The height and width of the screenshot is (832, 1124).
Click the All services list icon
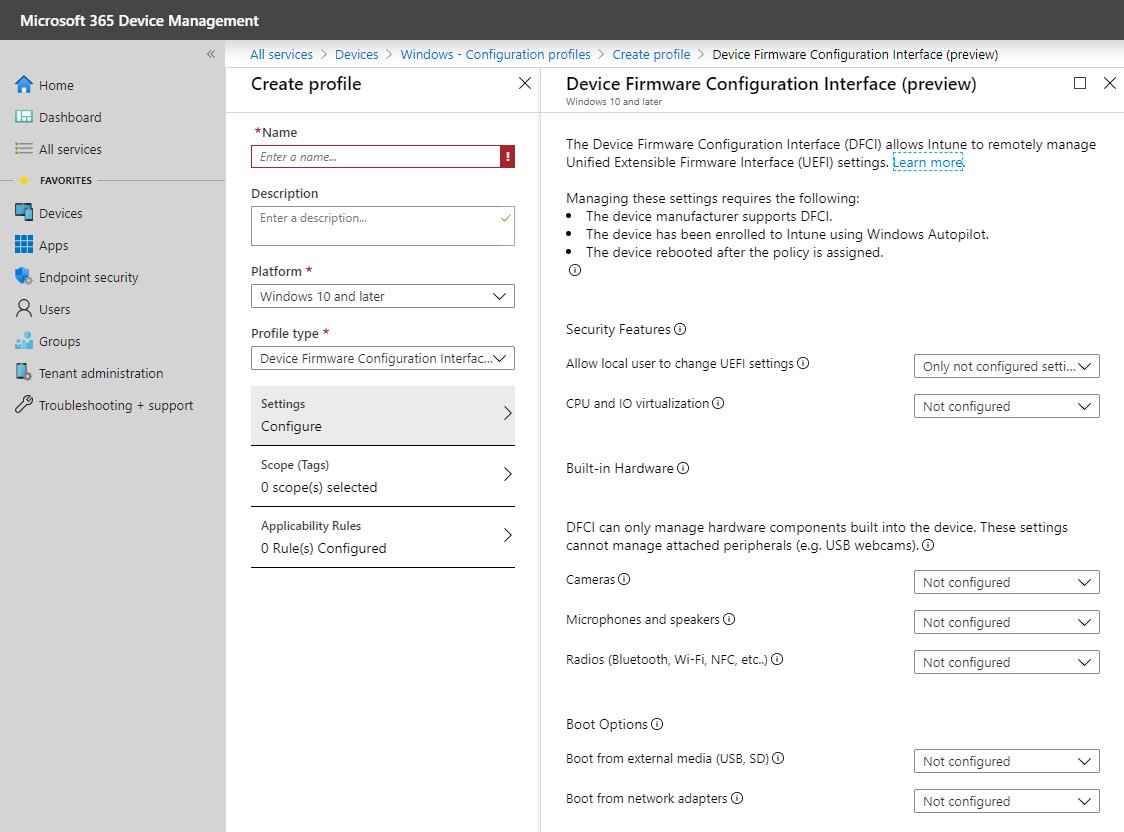pyautogui.click(x=24, y=148)
